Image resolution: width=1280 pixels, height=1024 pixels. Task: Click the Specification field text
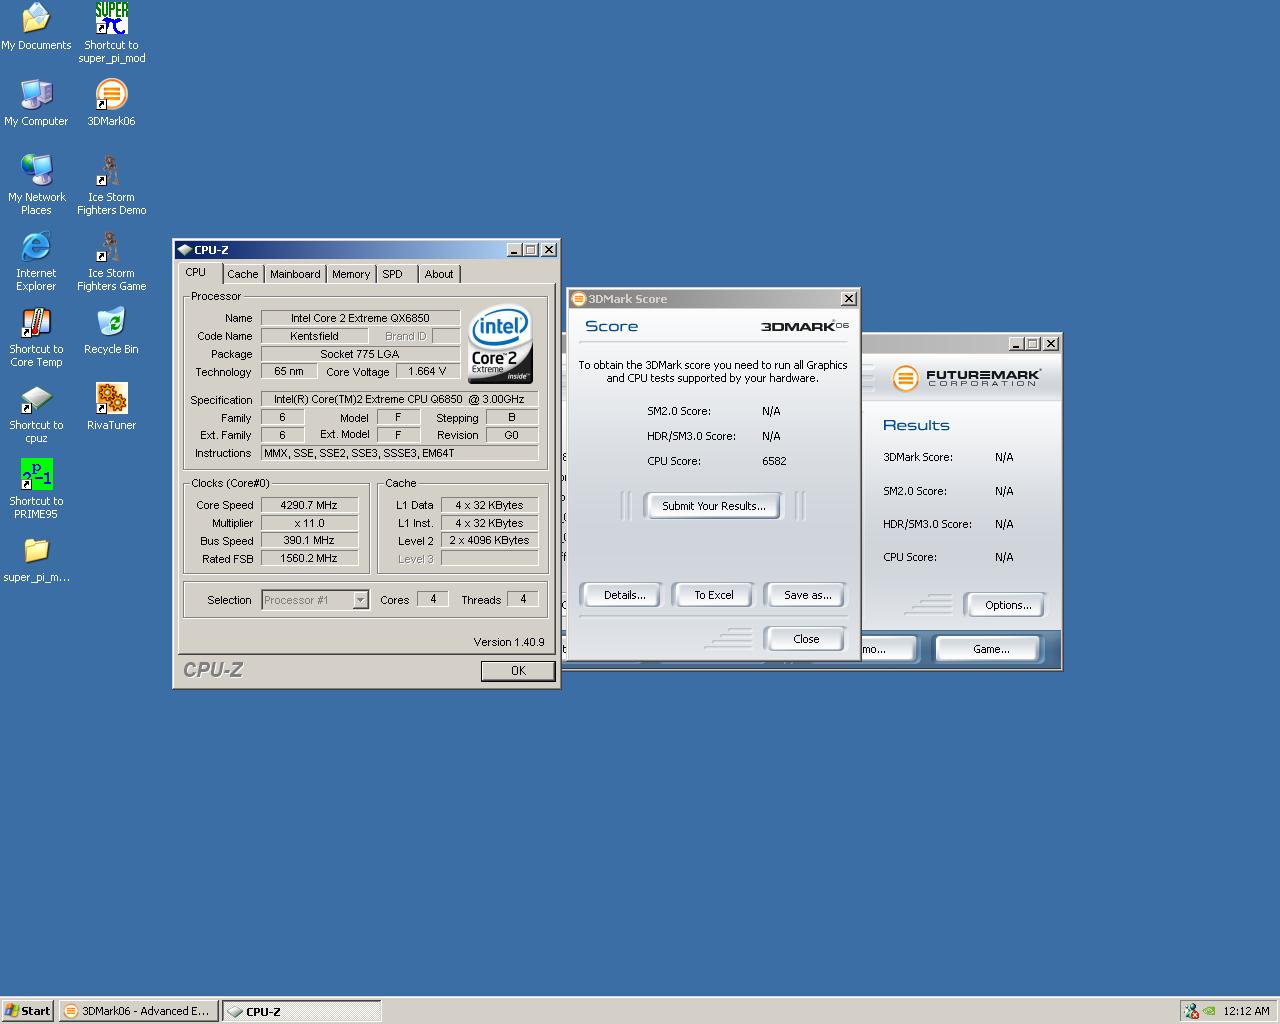399,399
